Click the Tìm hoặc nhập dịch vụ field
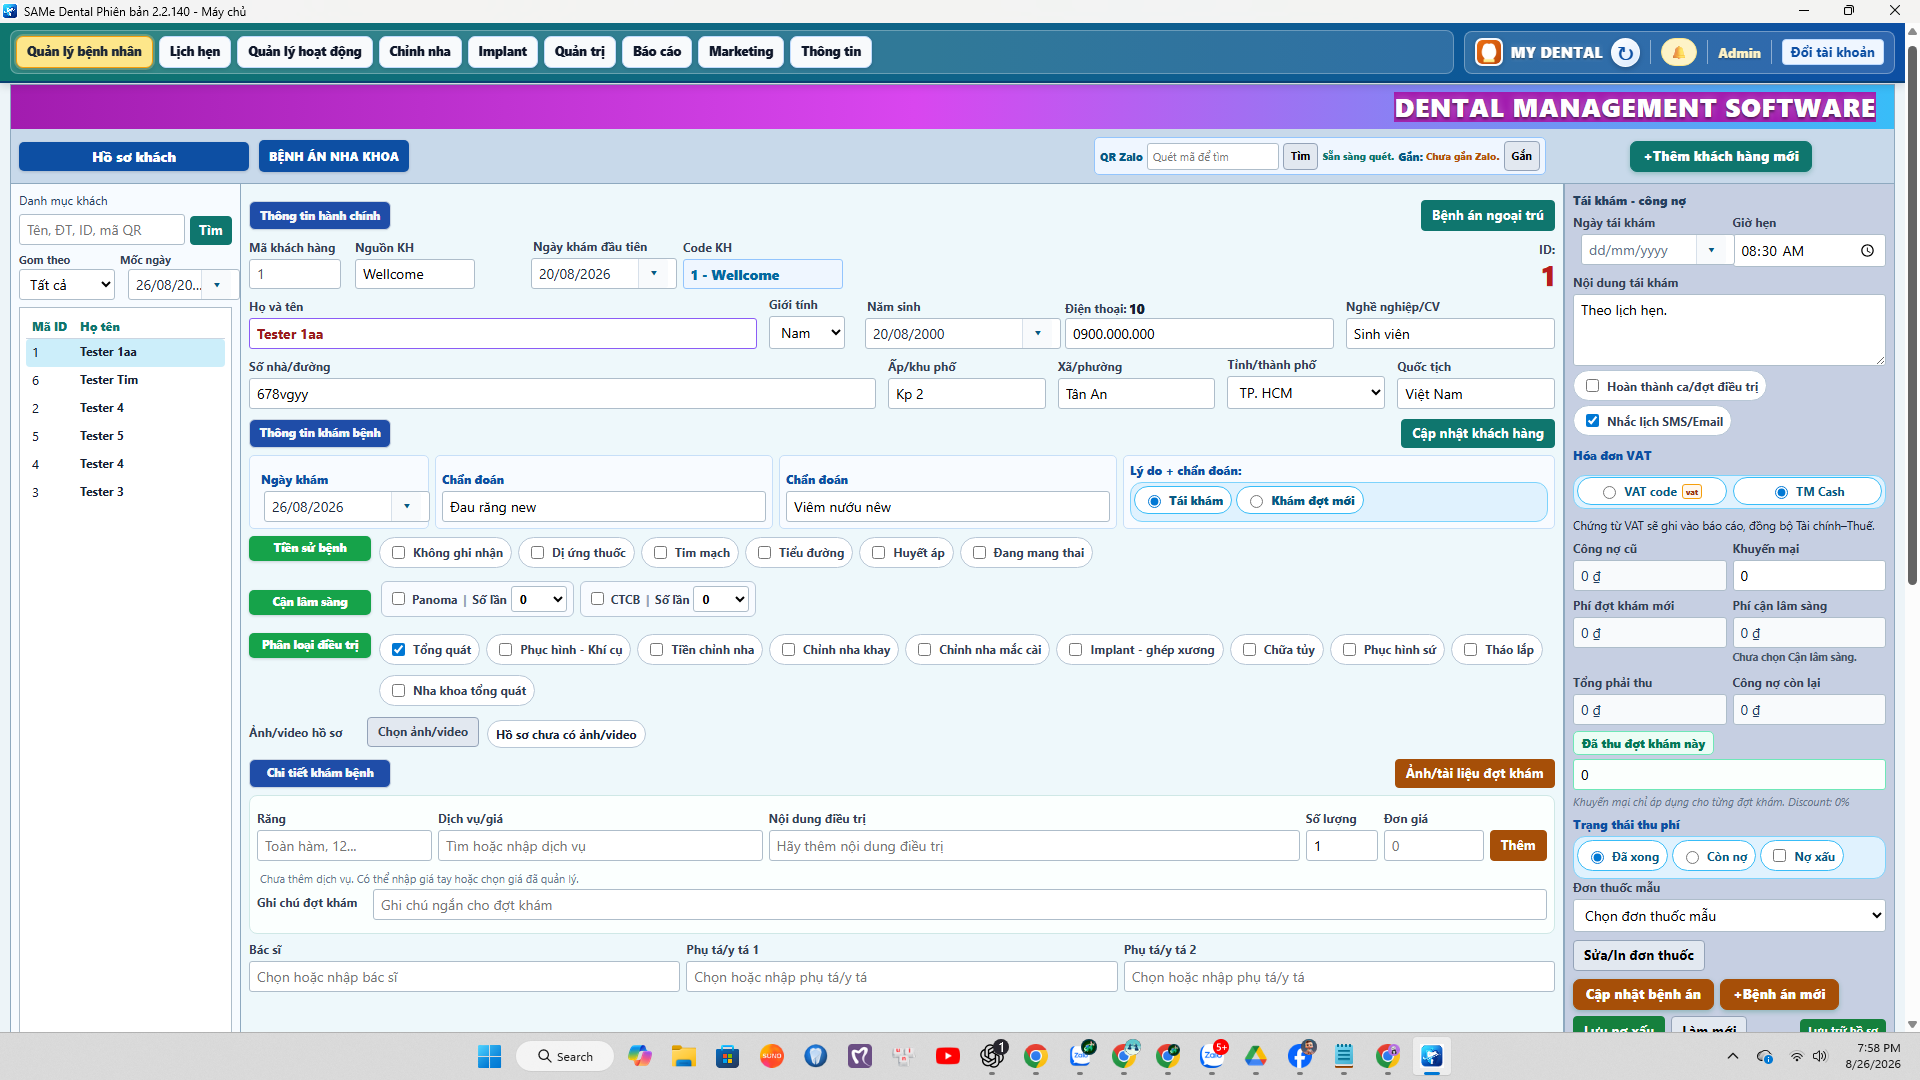 tap(600, 846)
